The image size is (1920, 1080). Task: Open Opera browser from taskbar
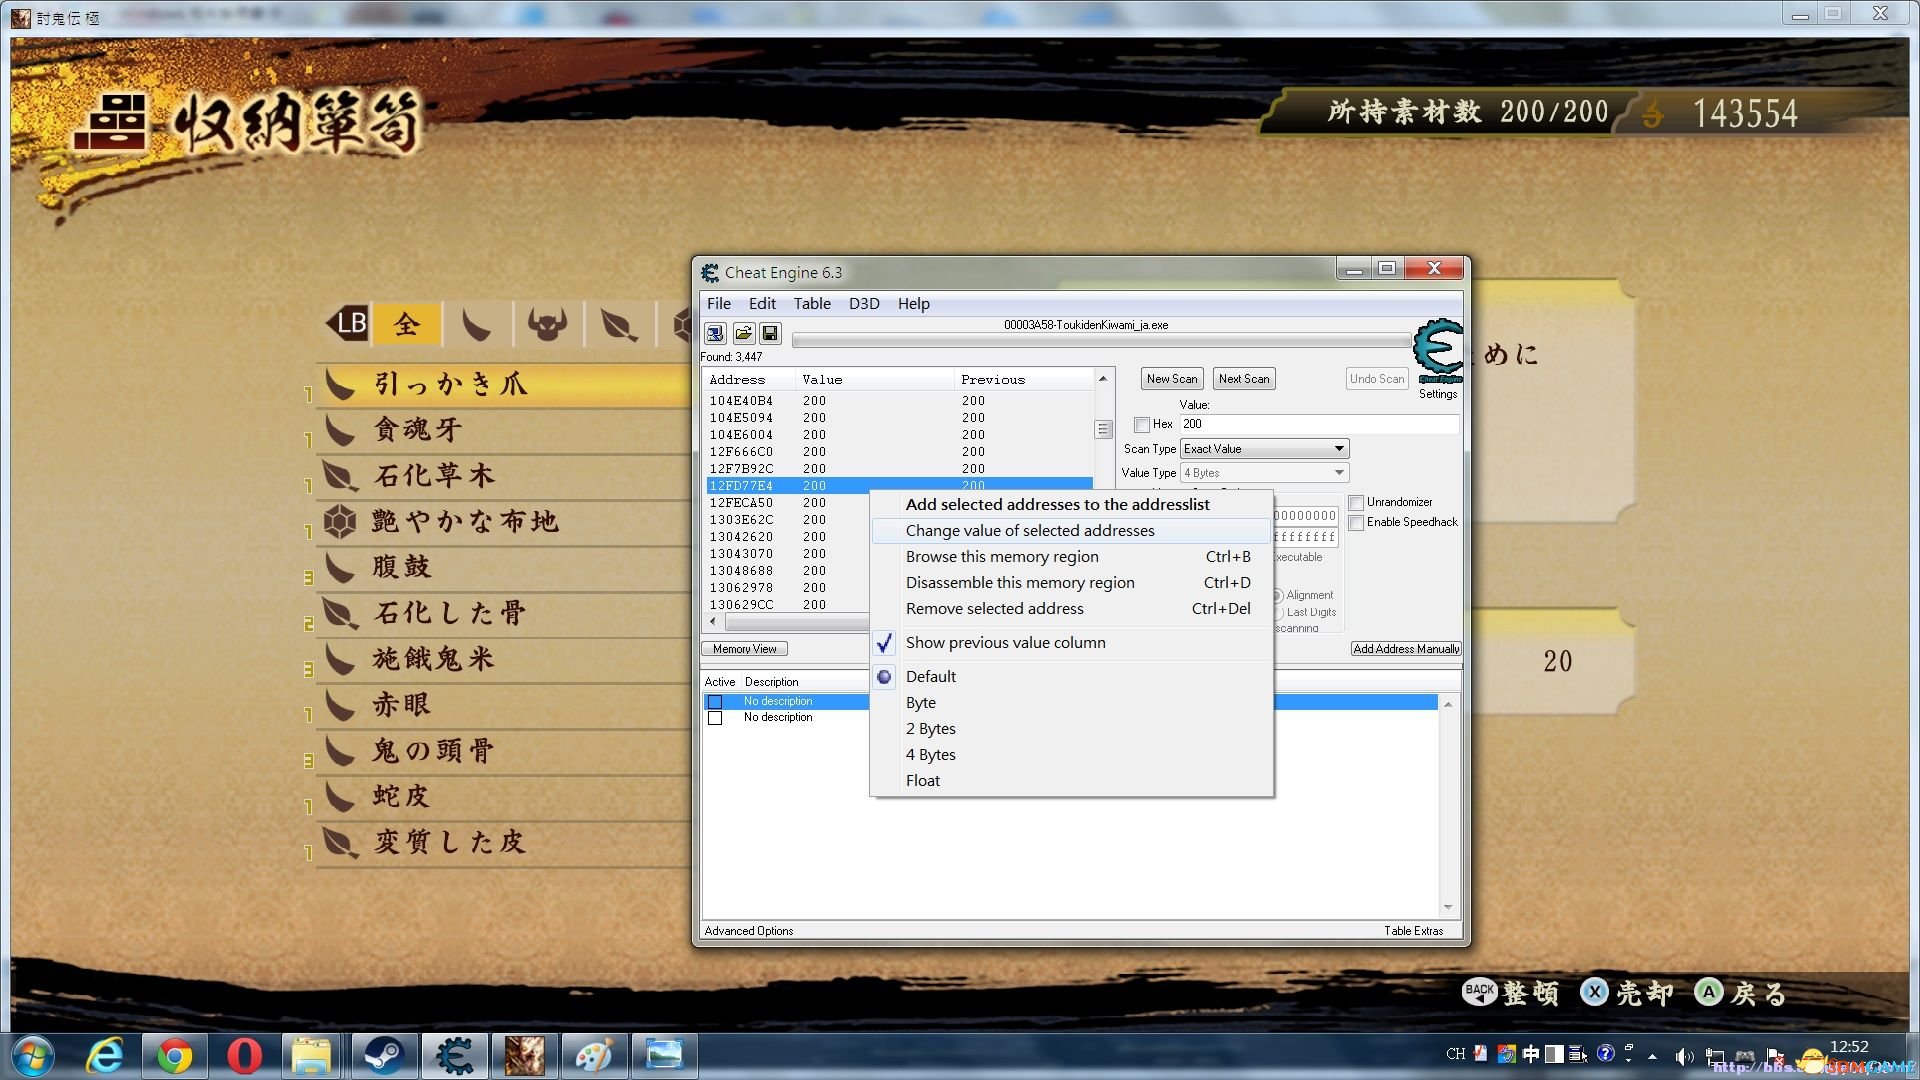pos(244,1056)
